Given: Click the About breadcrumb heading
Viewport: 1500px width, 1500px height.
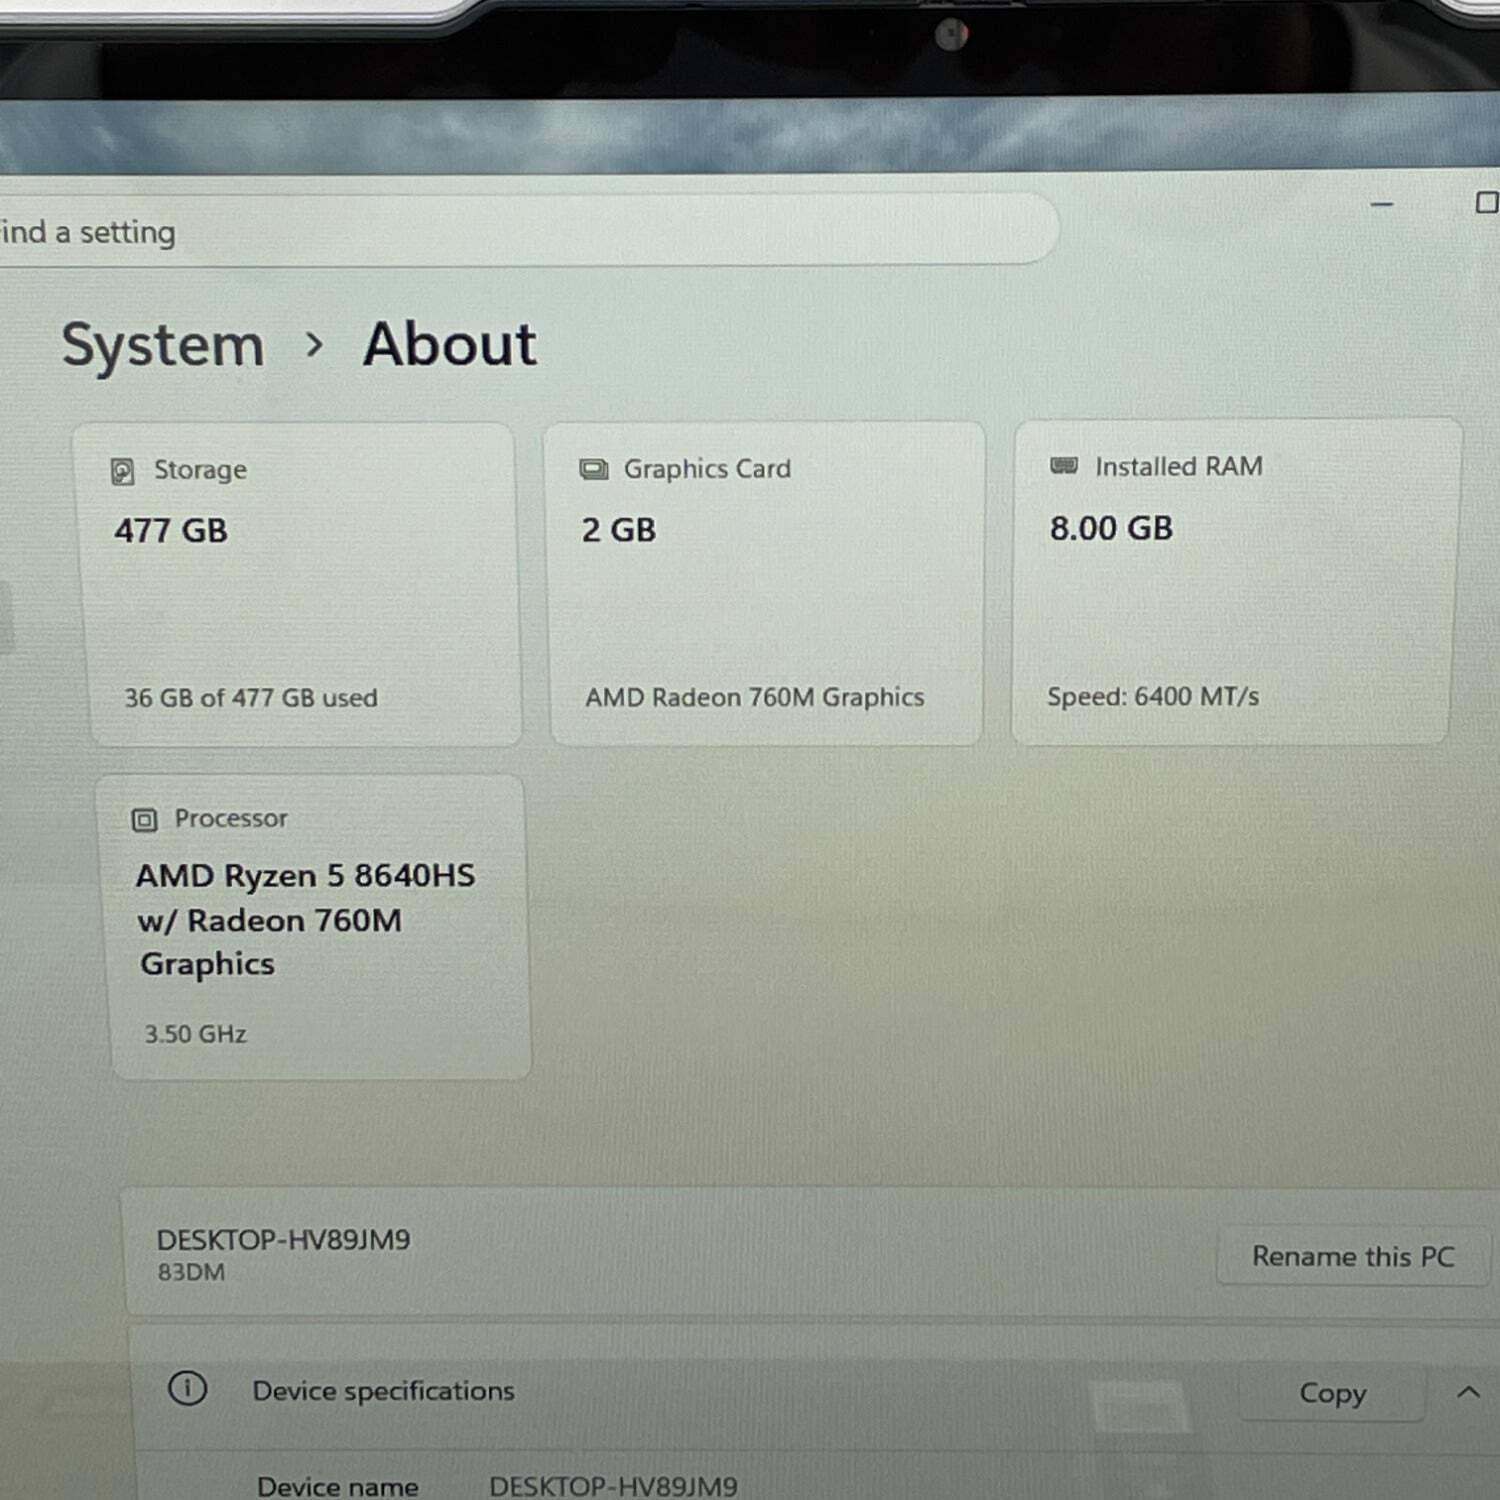Looking at the screenshot, I should 450,344.
